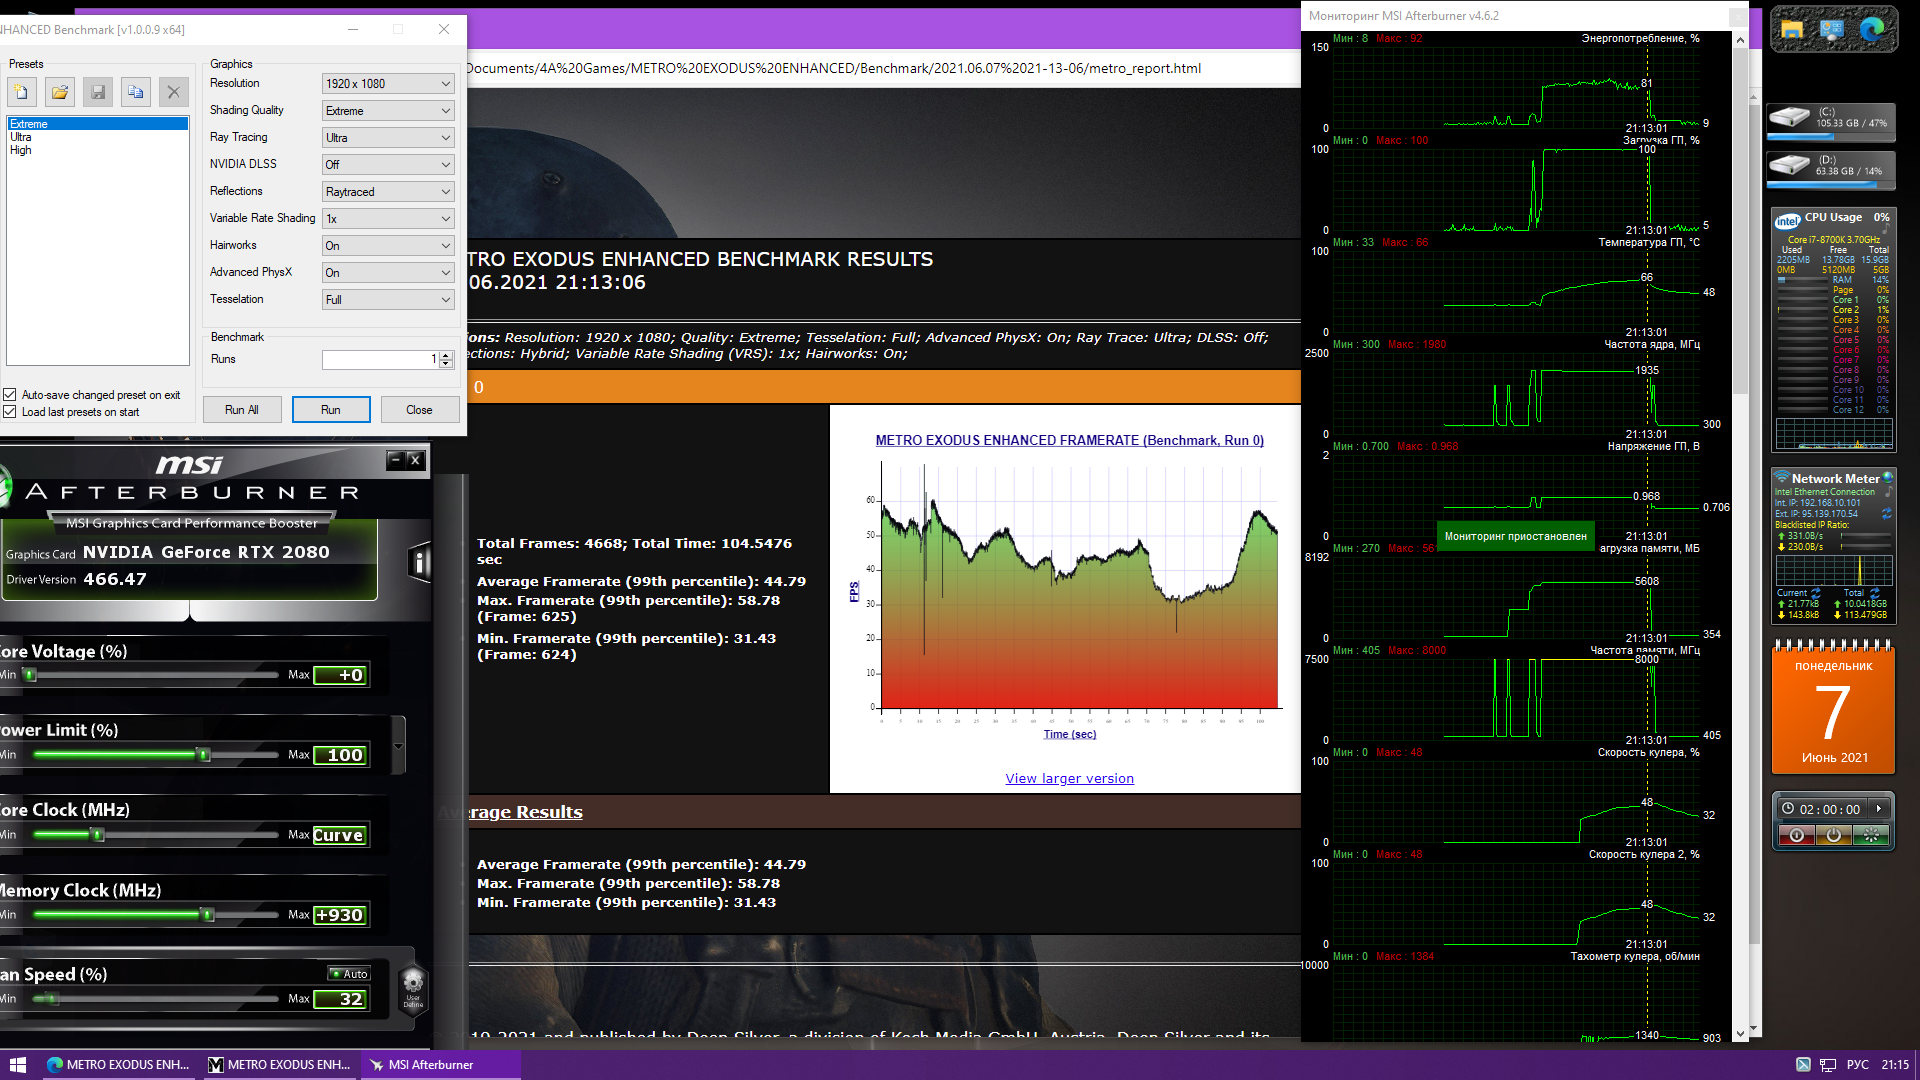Toggle Auto-save changed preset on exit
This screenshot has height=1080, width=1920.
10,395
